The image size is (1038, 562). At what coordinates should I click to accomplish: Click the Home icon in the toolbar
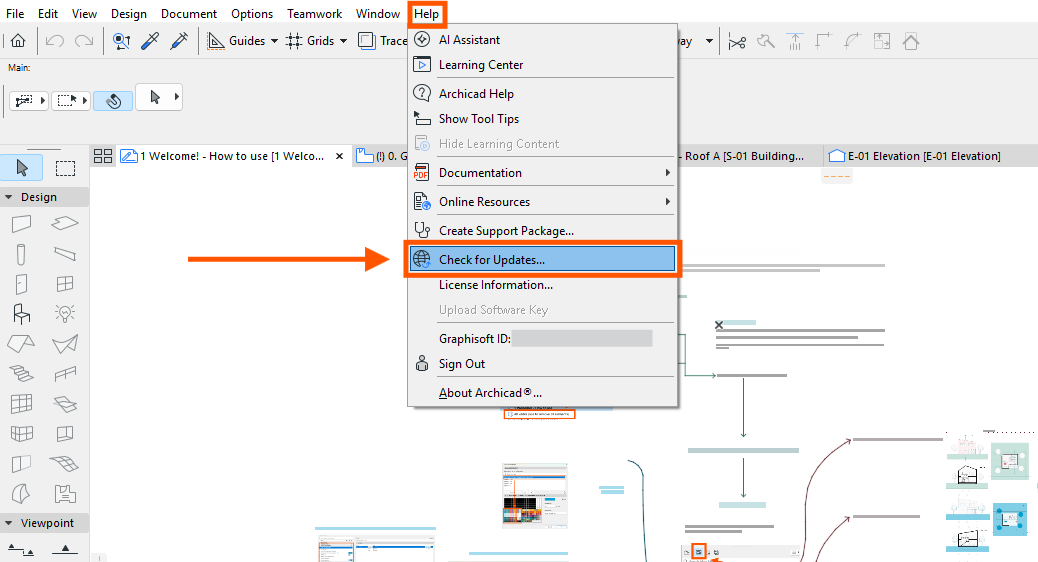(19, 41)
